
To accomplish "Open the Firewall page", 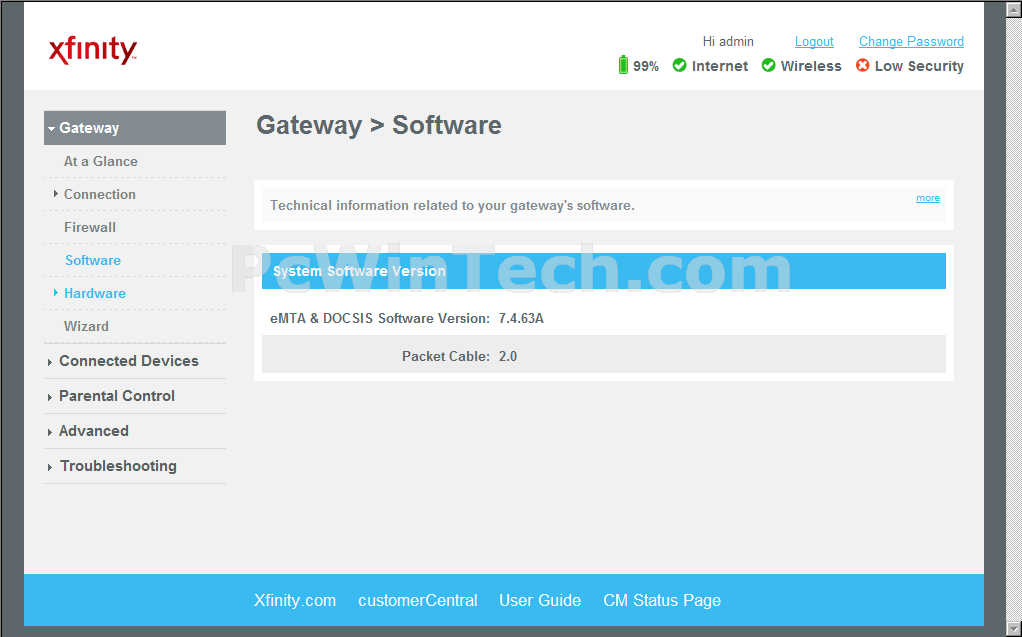I will point(90,227).
